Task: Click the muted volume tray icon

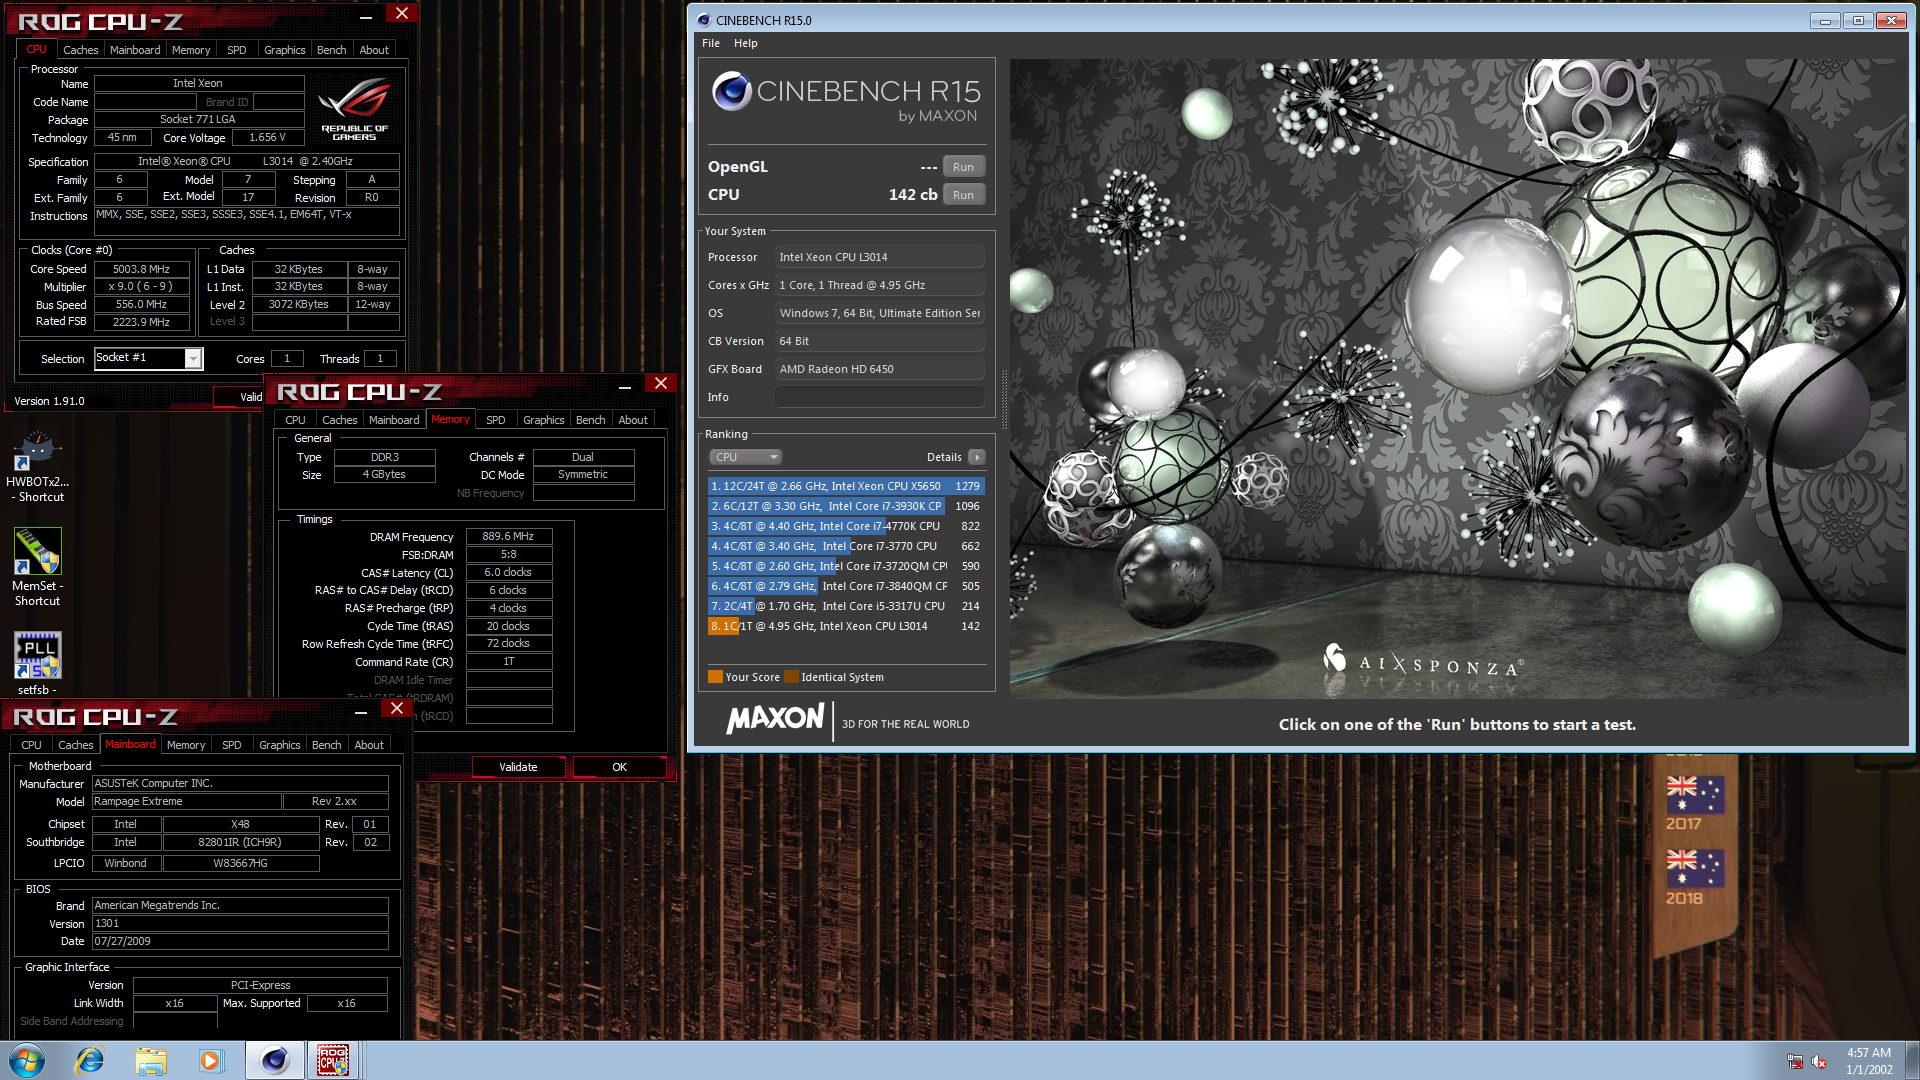Action: click(1819, 1061)
